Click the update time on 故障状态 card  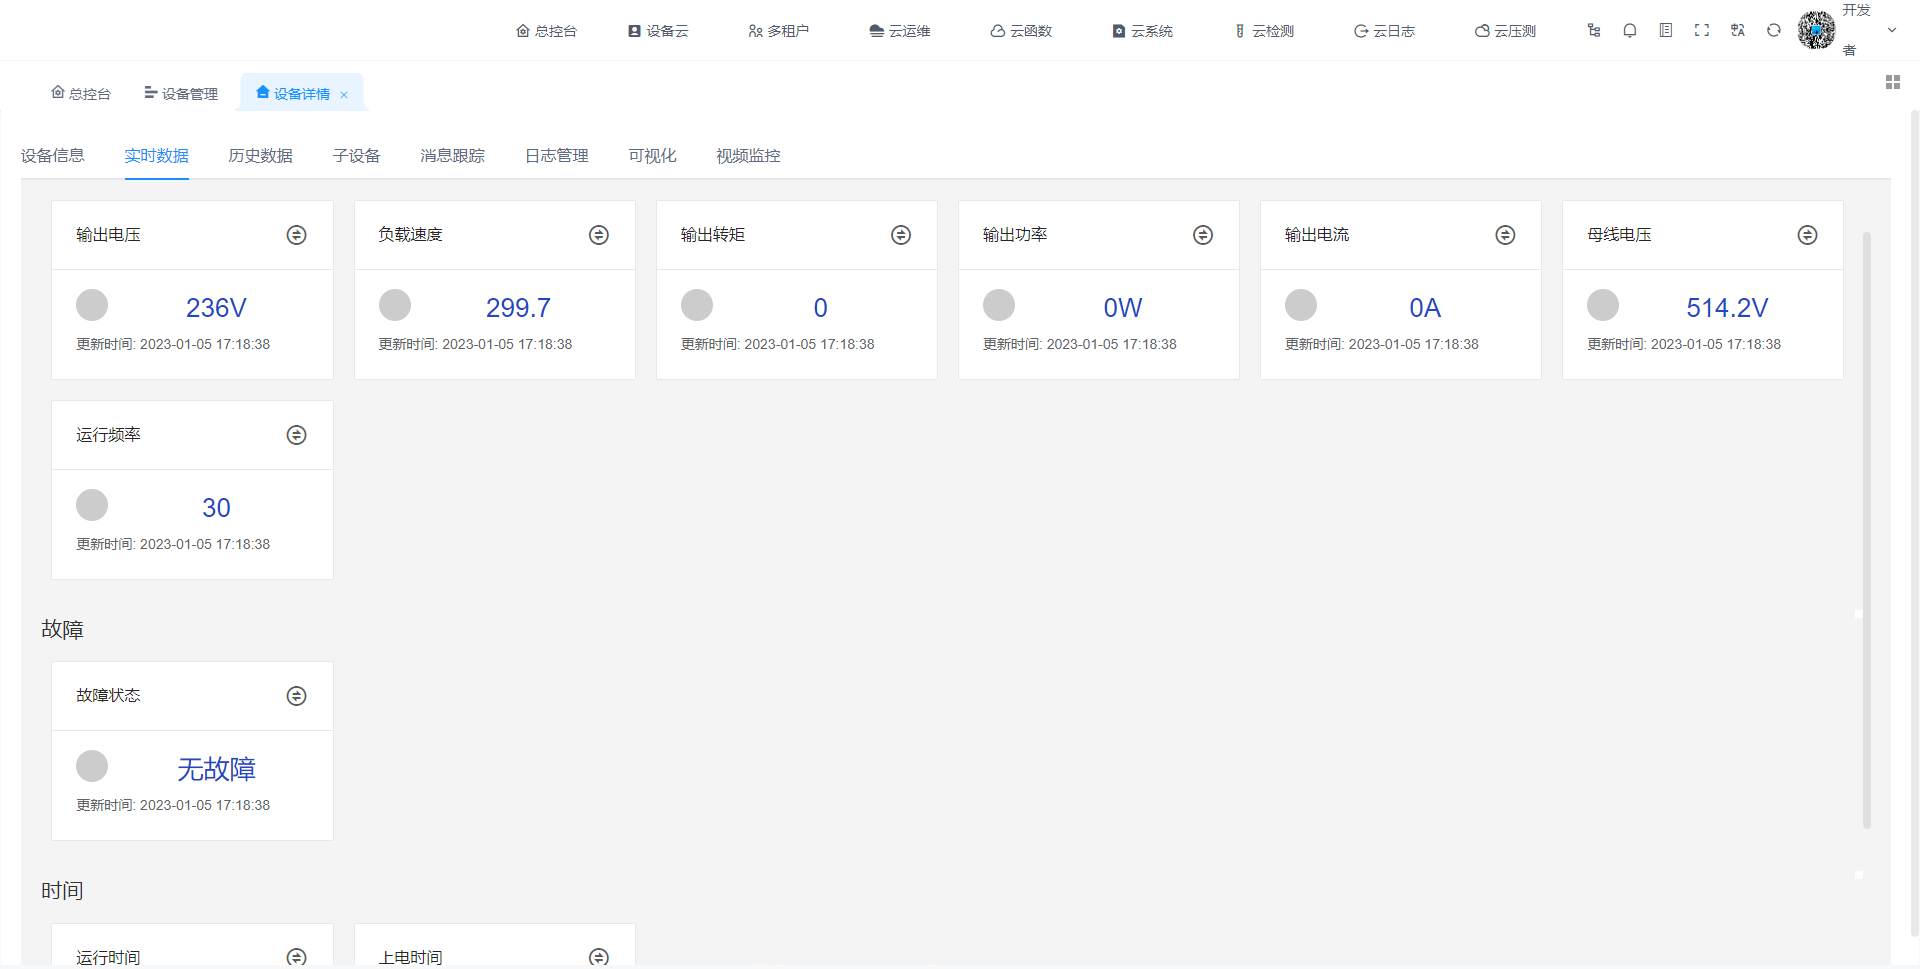coord(173,805)
